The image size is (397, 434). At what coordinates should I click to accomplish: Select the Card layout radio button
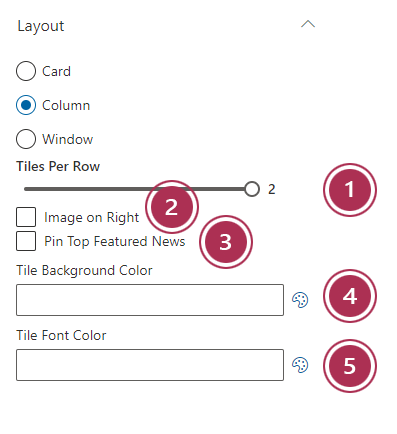point(26,71)
